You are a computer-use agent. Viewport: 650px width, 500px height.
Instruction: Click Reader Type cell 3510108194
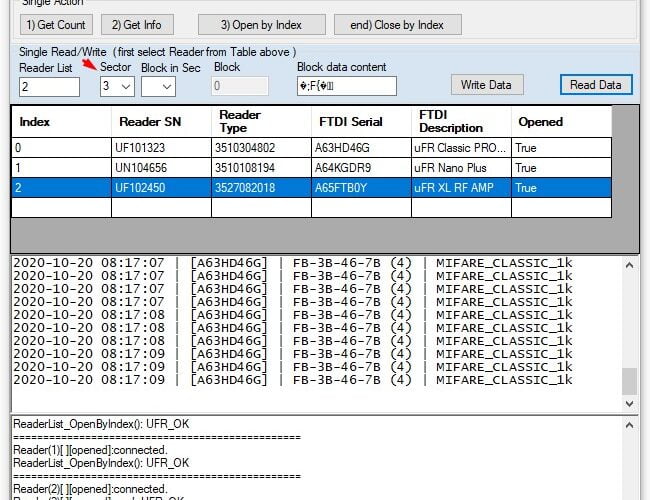pyautogui.click(x=261, y=168)
